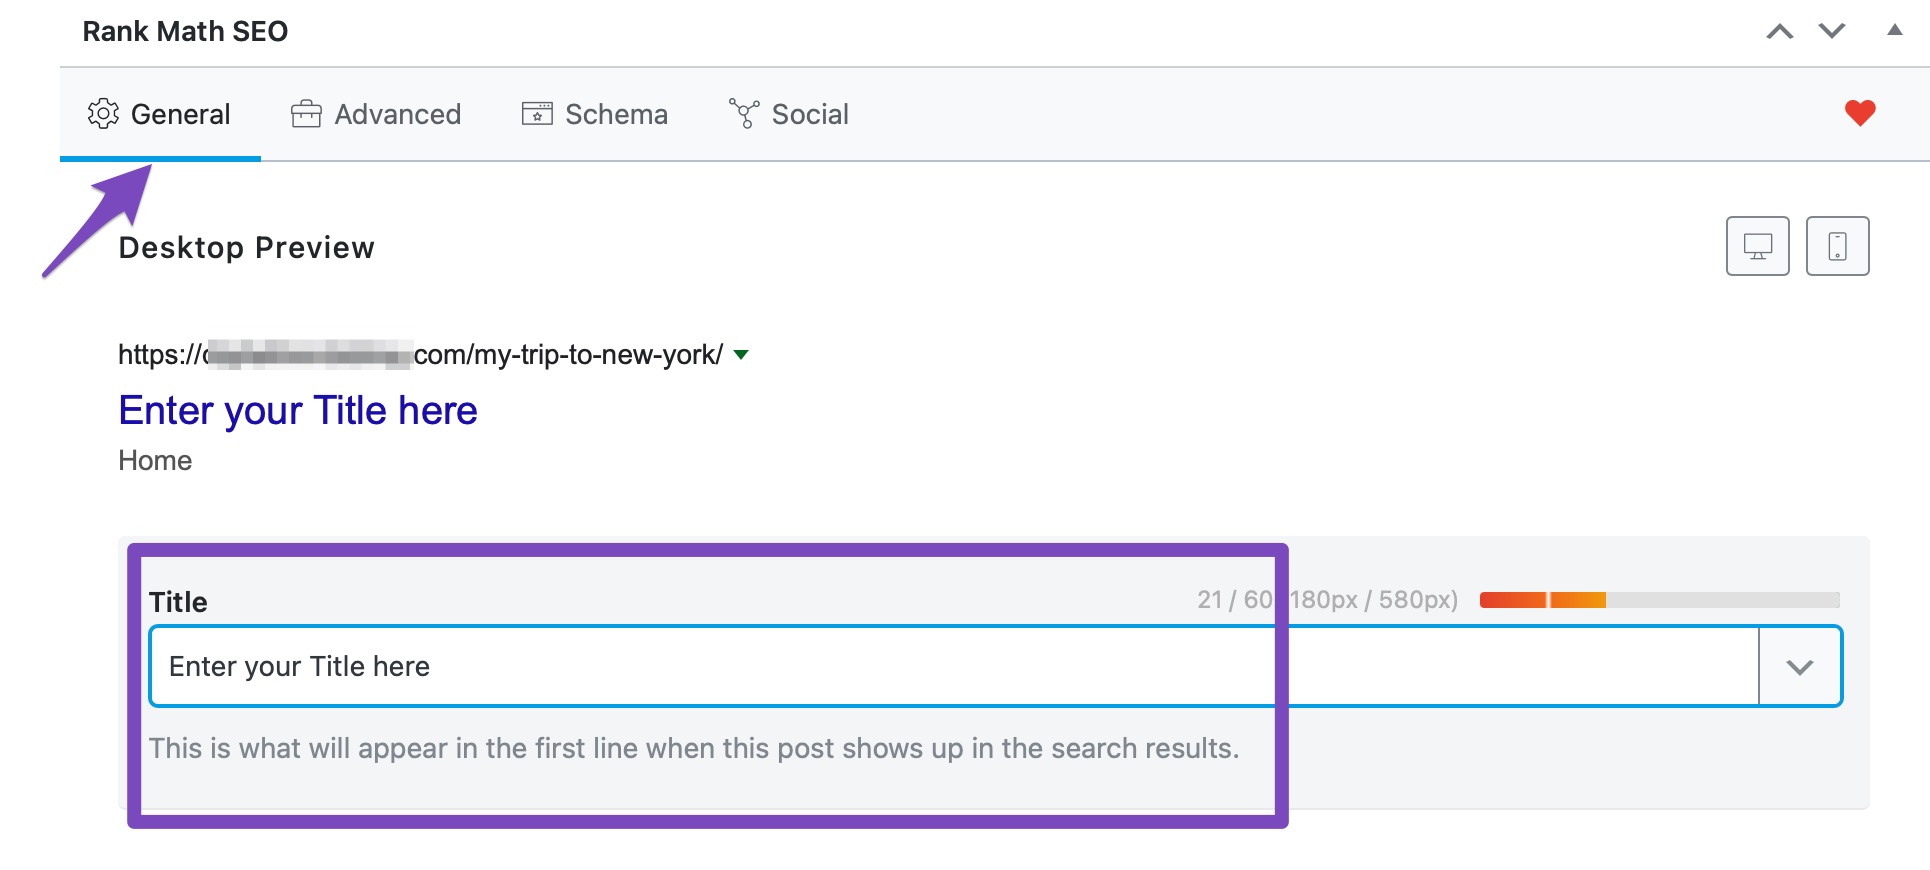1930x870 pixels.
Task: Click the Advanced tab briefcase icon
Action: [x=306, y=114]
